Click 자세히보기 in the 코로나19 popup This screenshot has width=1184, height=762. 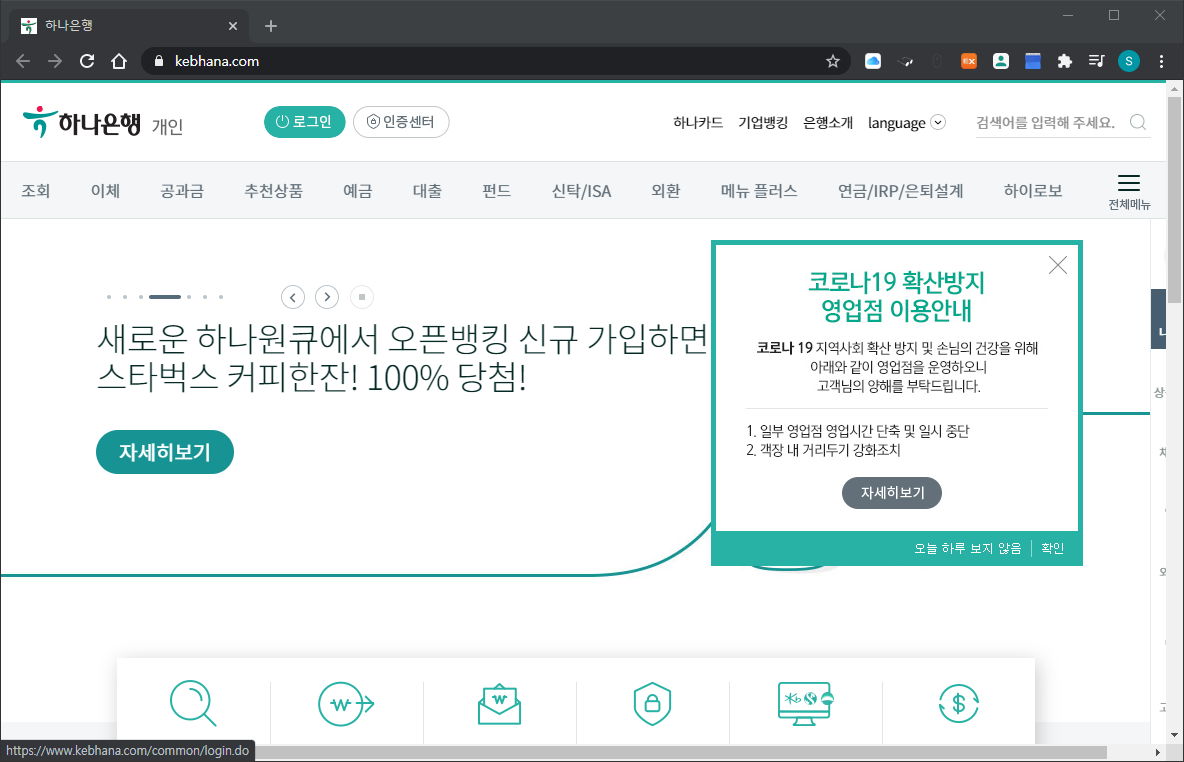click(892, 492)
